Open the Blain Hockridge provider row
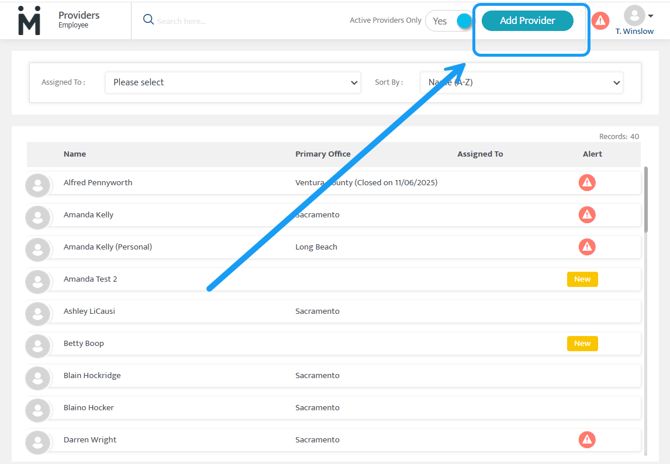Viewport: 670px width, 464px height. (92, 376)
